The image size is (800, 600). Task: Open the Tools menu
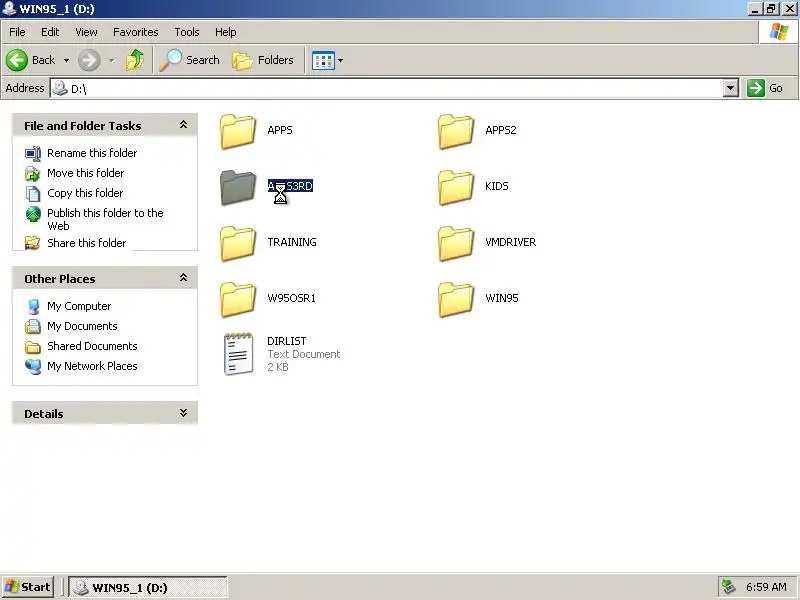[x=187, y=32]
